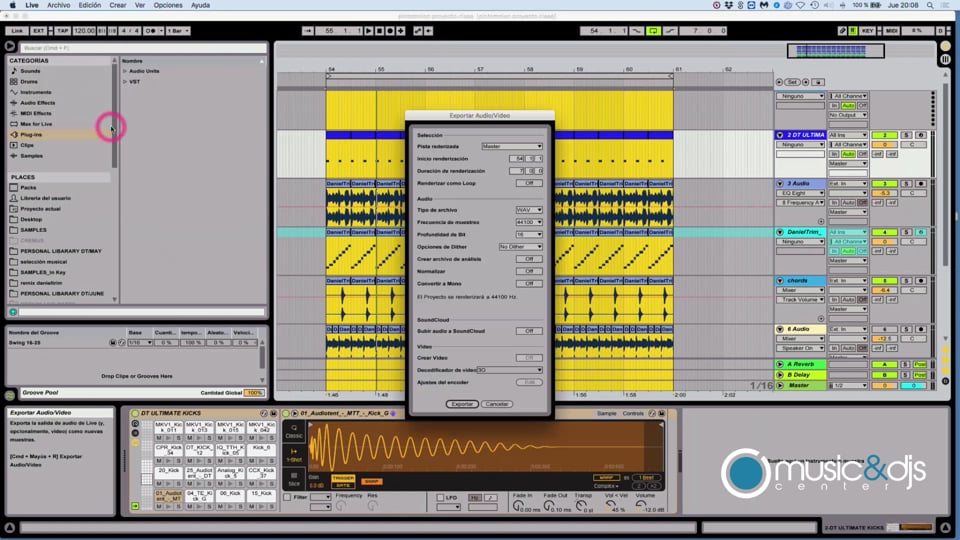Toggle Convertir a Mono option
The image size is (960, 540).
click(529, 283)
